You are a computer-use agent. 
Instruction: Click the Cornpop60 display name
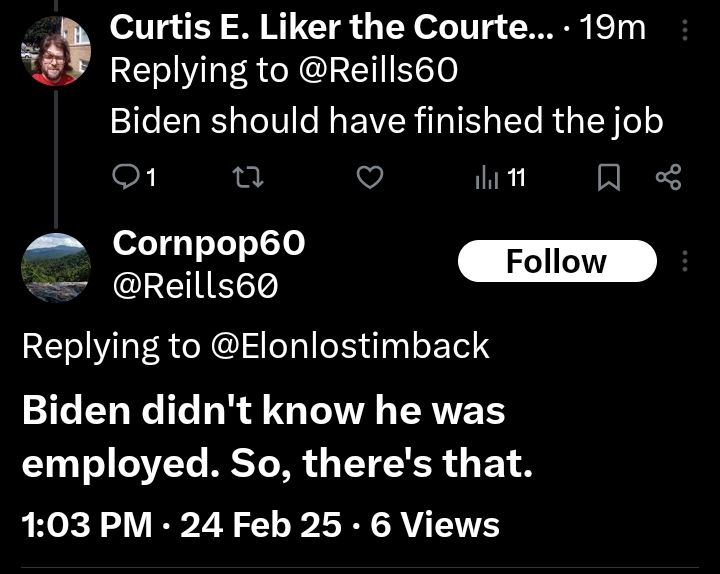[x=209, y=242]
